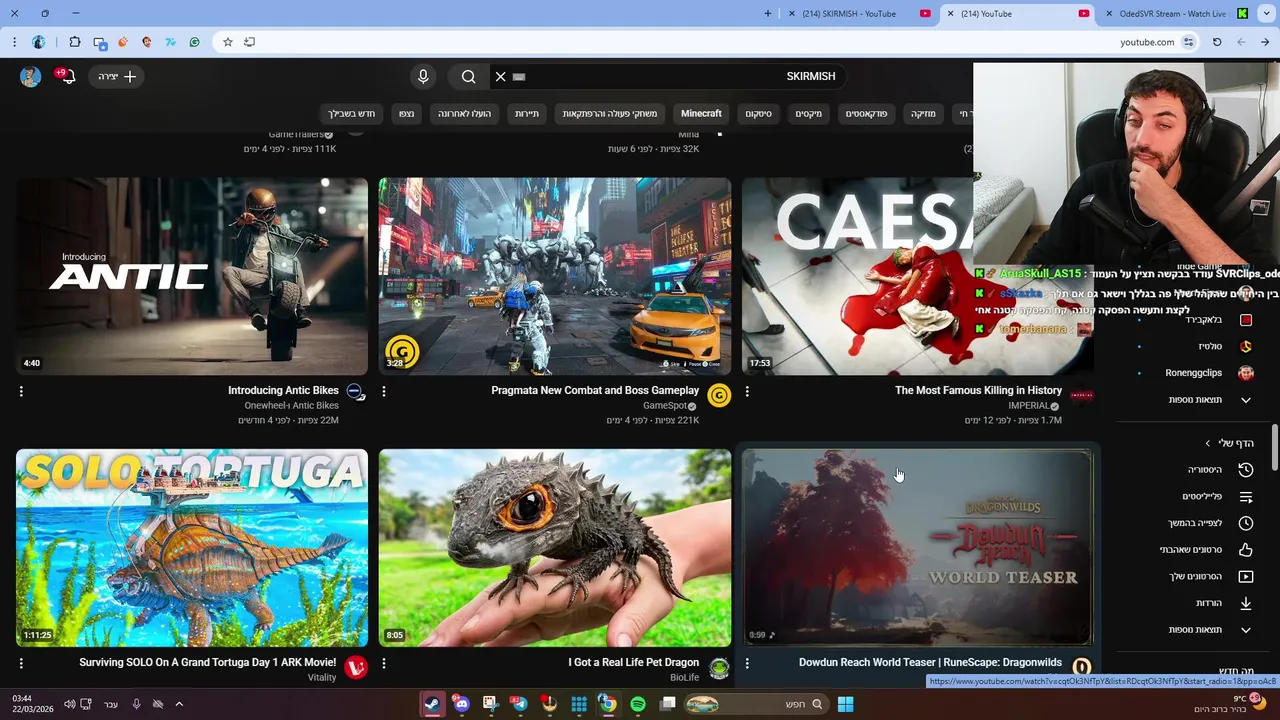Image resolution: width=1280 pixels, height=720 pixels.
Task: Open Vitality channel avatar
Action: [x=356, y=667]
